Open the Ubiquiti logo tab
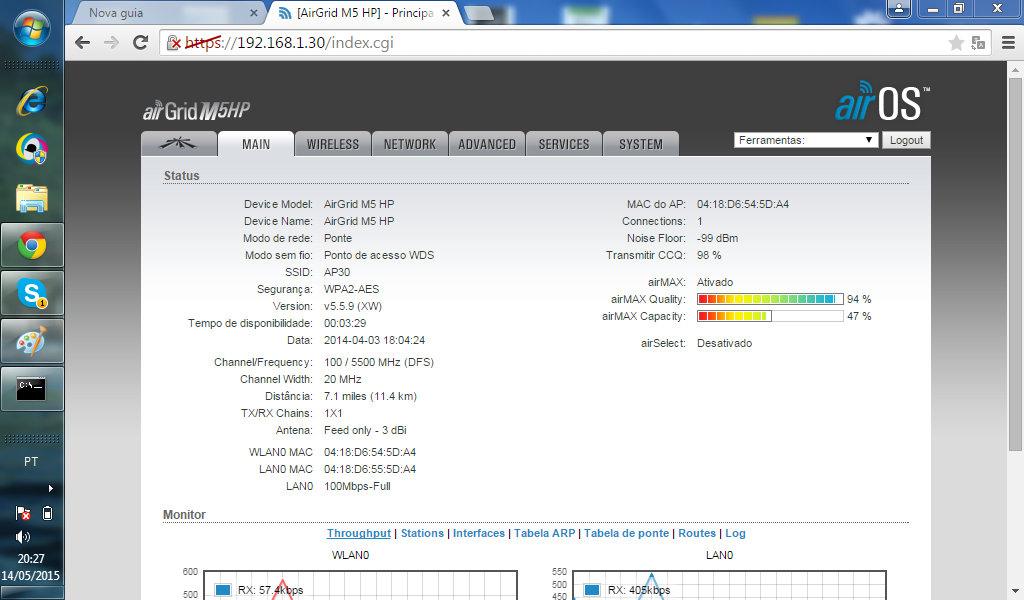This screenshot has height=600, width=1024. pos(179,144)
